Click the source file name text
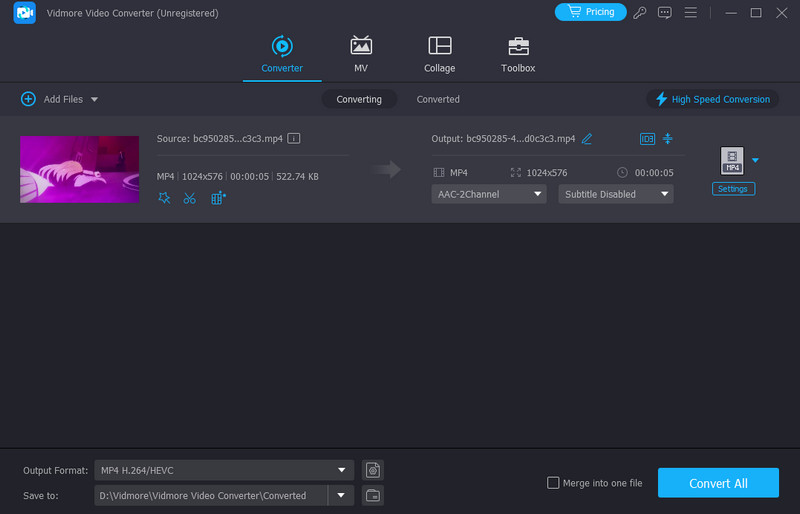Screen dimensions: 800x514 pos(238,138)
